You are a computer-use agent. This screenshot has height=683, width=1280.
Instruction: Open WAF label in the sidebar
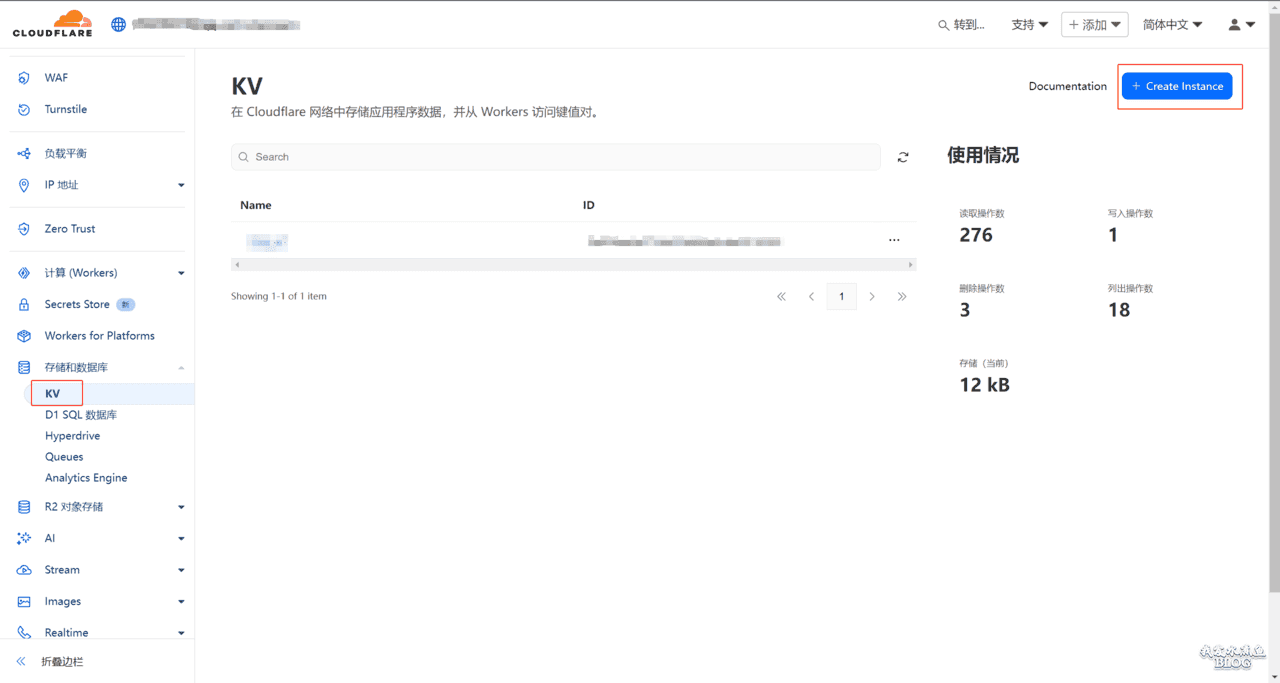[56, 78]
